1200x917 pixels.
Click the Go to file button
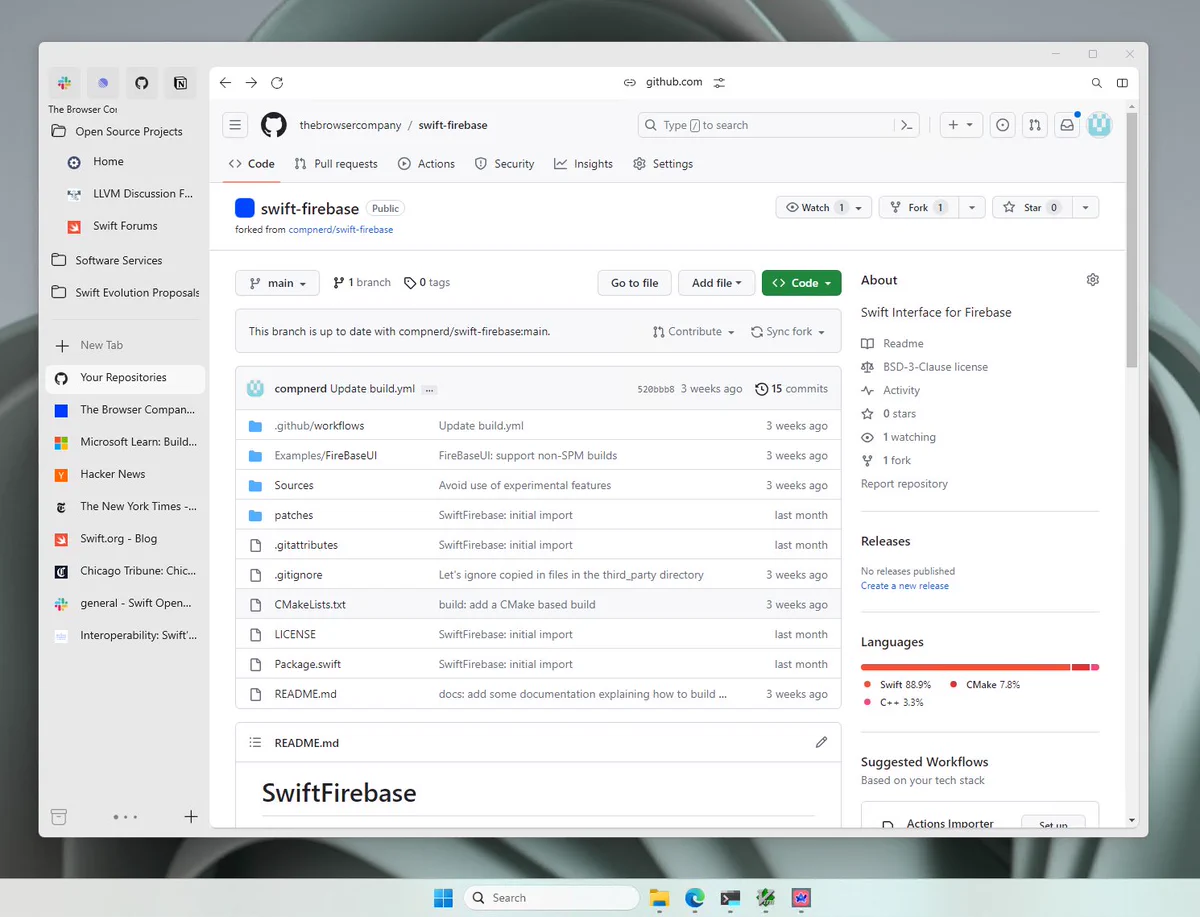(x=634, y=283)
